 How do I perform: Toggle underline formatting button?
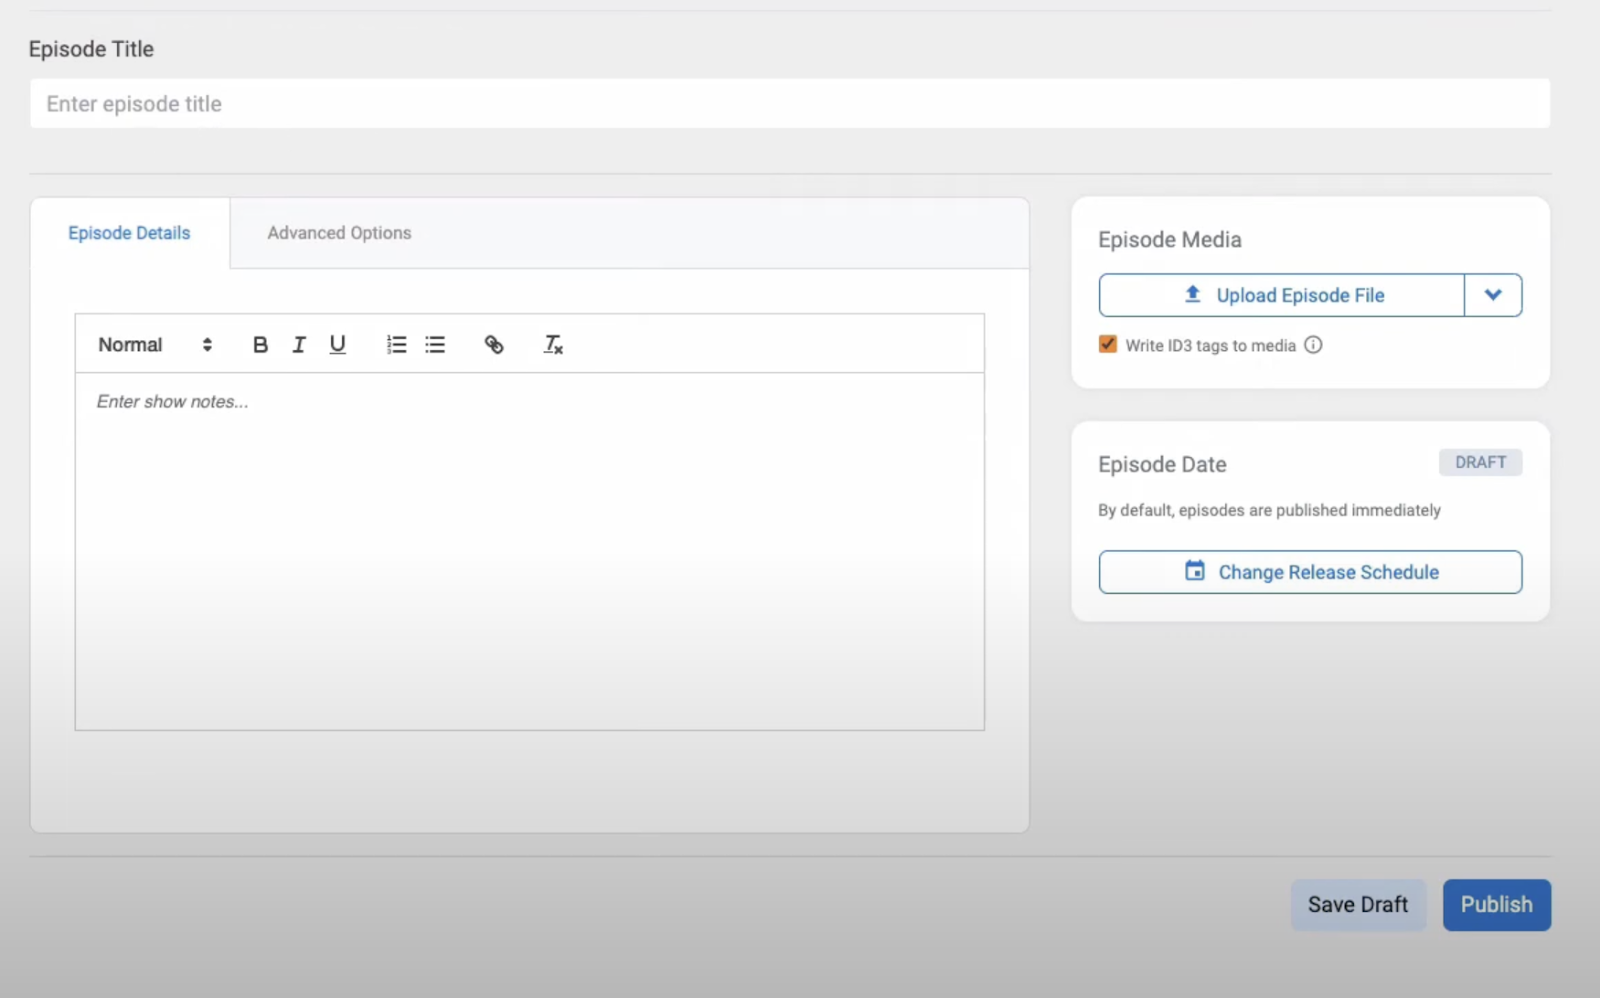338,345
